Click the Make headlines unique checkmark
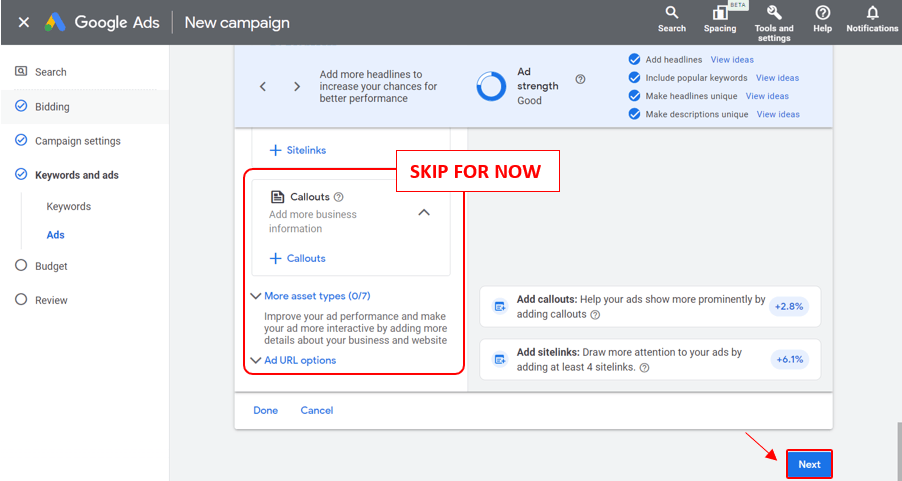Viewport: 902px width, 481px height. coord(635,96)
